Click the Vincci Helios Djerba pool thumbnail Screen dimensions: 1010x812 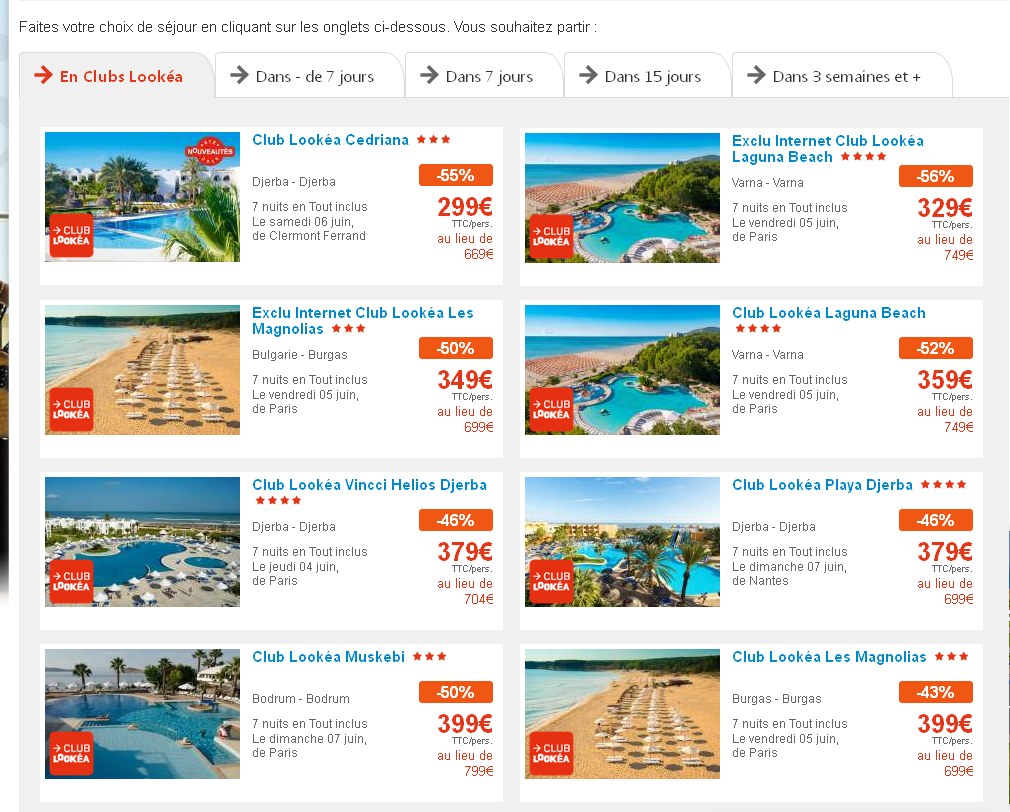coord(142,542)
